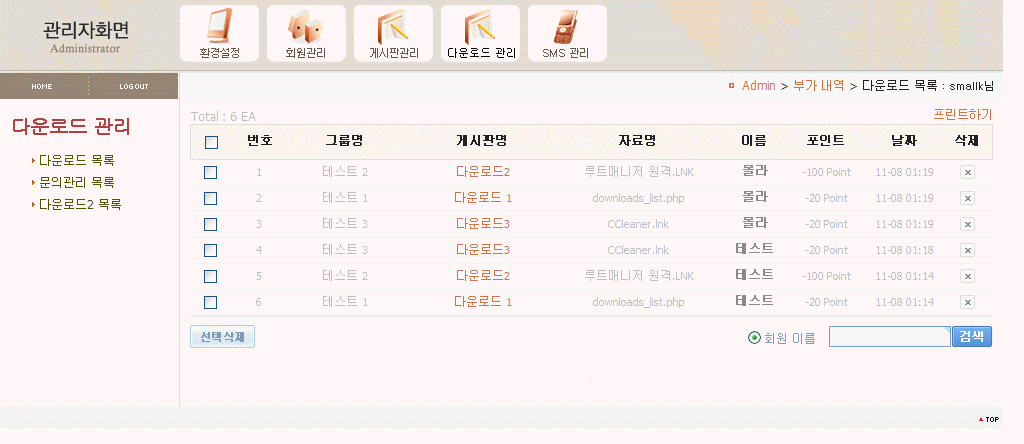This screenshot has width=1024, height=444.
Task: Delete row 3 with the x icon
Action: tap(967, 225)
